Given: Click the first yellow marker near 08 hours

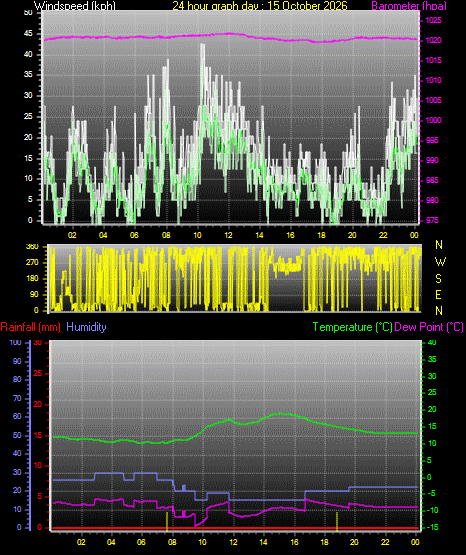Looking at the screenshot, I should (167, 521).
